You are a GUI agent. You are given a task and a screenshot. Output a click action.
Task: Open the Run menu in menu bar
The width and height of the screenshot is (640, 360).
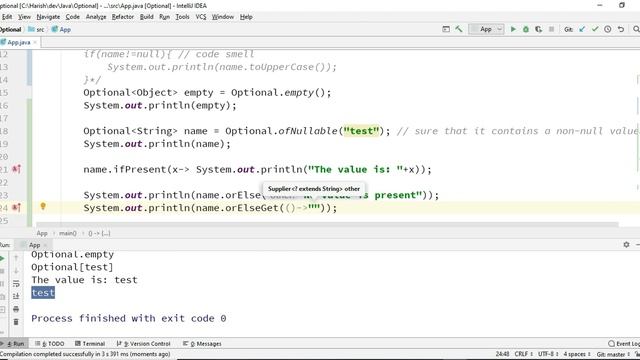(164, 17)
